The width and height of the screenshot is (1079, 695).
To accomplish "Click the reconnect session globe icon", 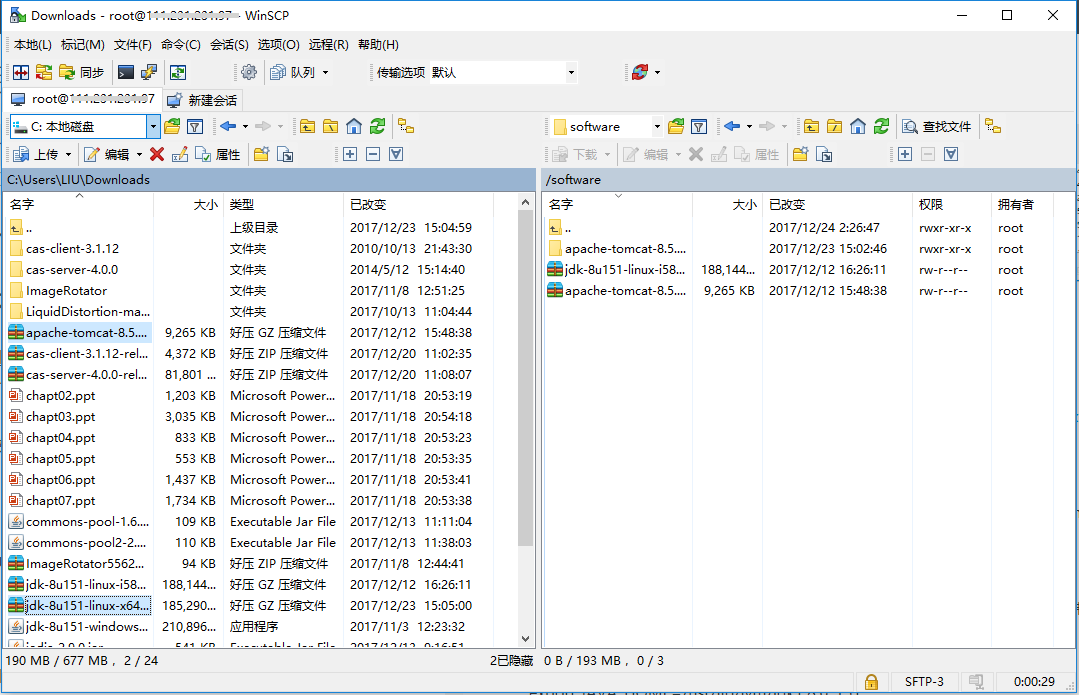I will coord(640,72).
